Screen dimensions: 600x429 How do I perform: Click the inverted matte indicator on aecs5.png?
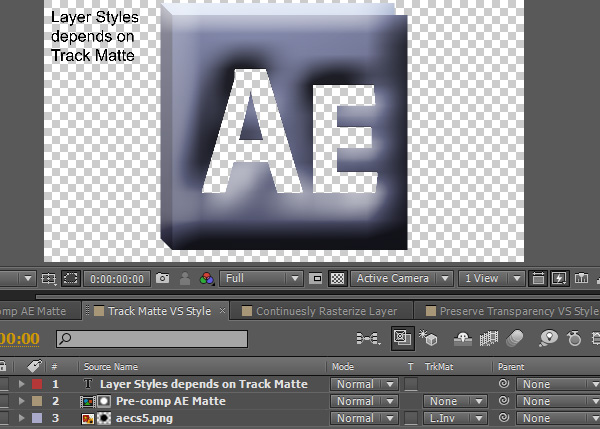(104, 418)
